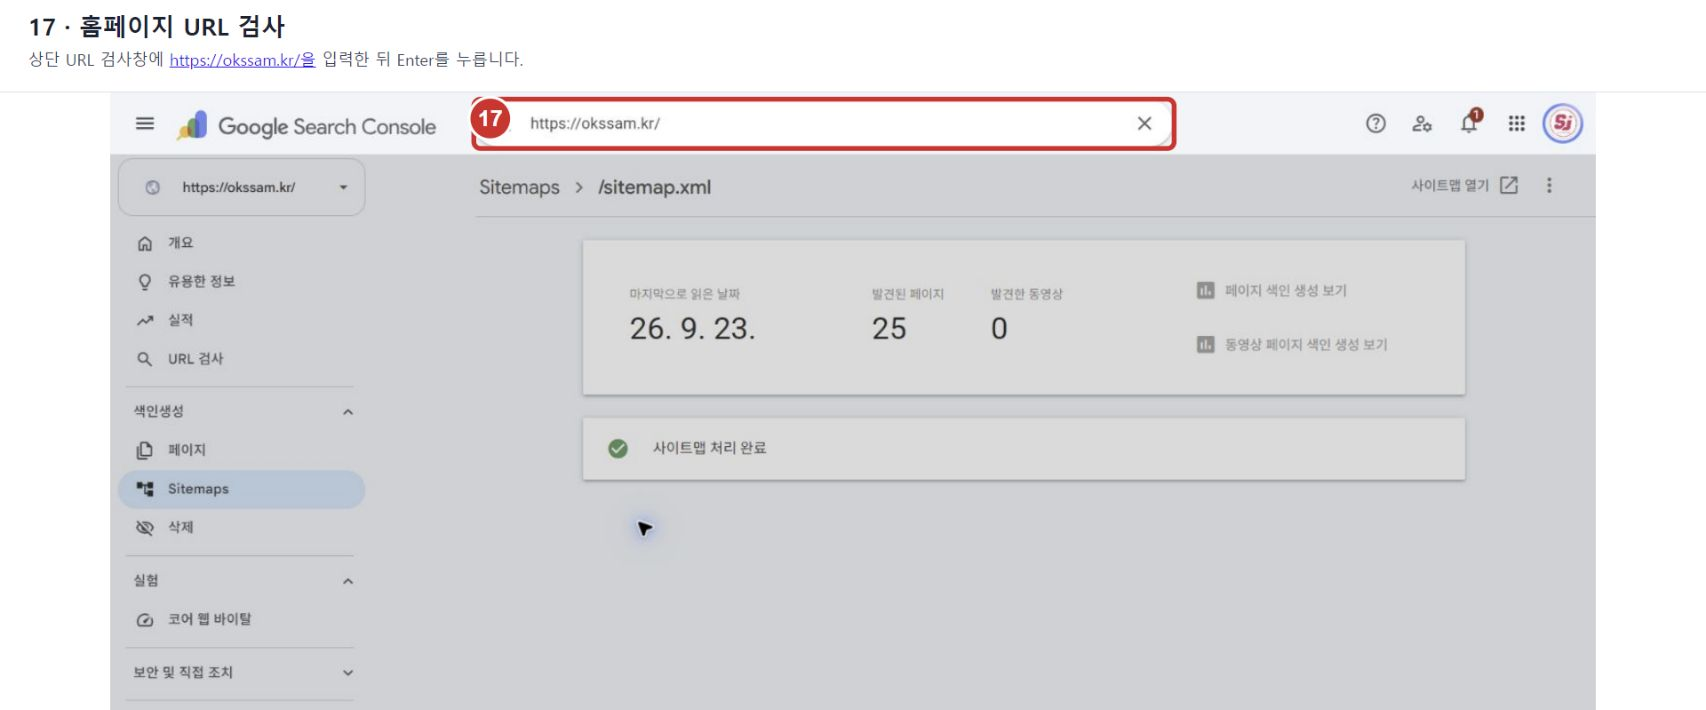Click 동영상 페이지 색인 생성 보기 link

tap(1306, 344)
